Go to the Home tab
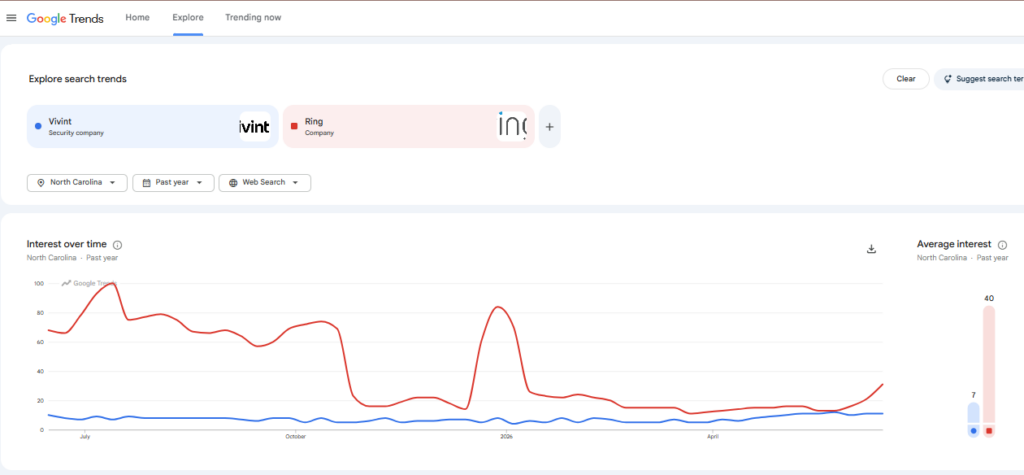1024x475 pixels. (x=137, y=18)
